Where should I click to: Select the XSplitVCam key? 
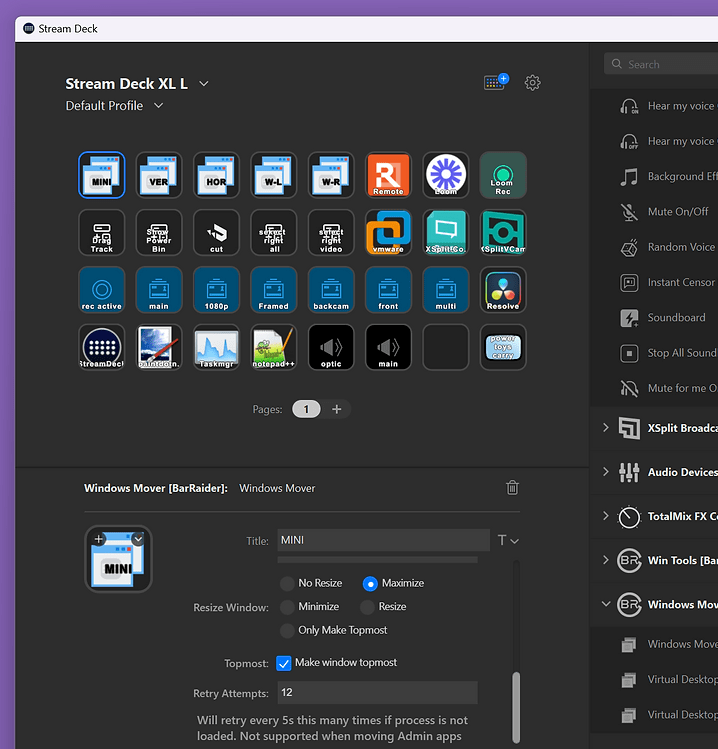tap(503, 232)
